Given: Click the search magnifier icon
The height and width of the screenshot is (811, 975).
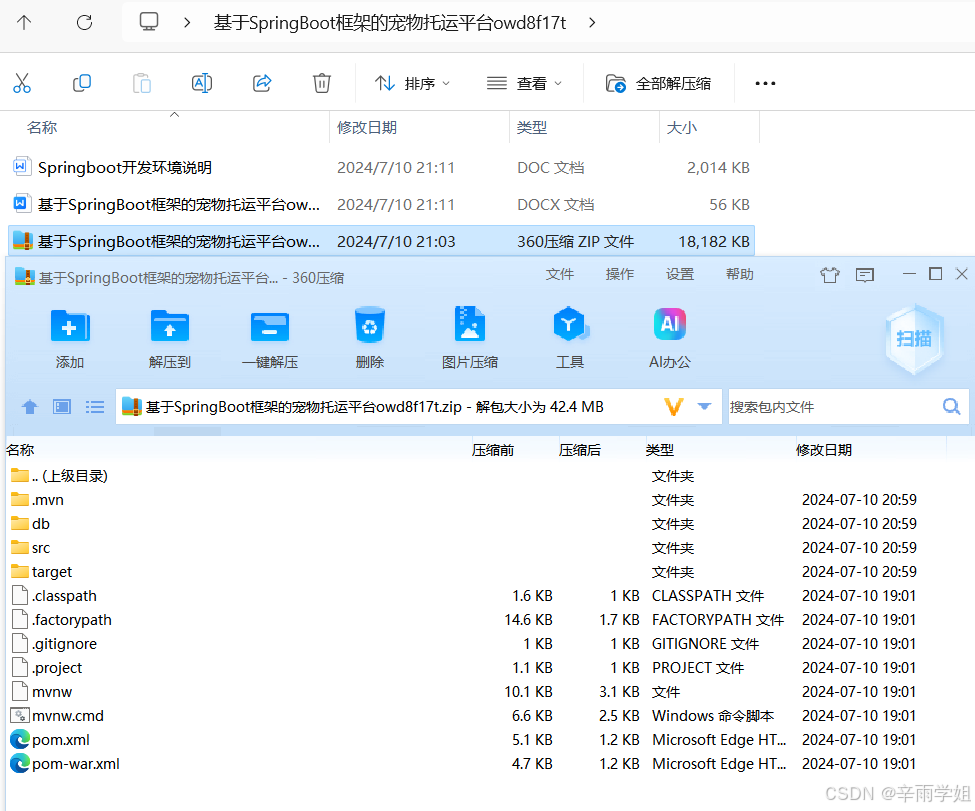Looking at the screenshot, I should [x=951, y=407].
